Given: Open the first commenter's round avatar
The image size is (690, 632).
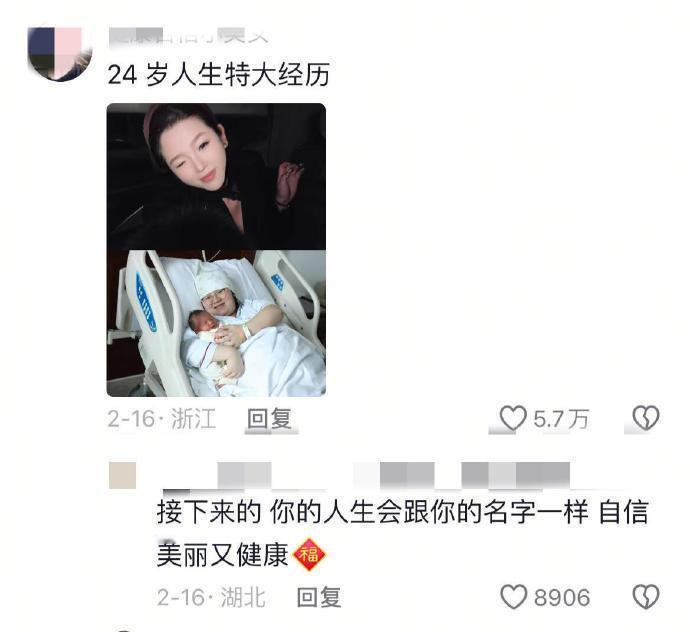Looking at the screenshot, I should point(60,54).
